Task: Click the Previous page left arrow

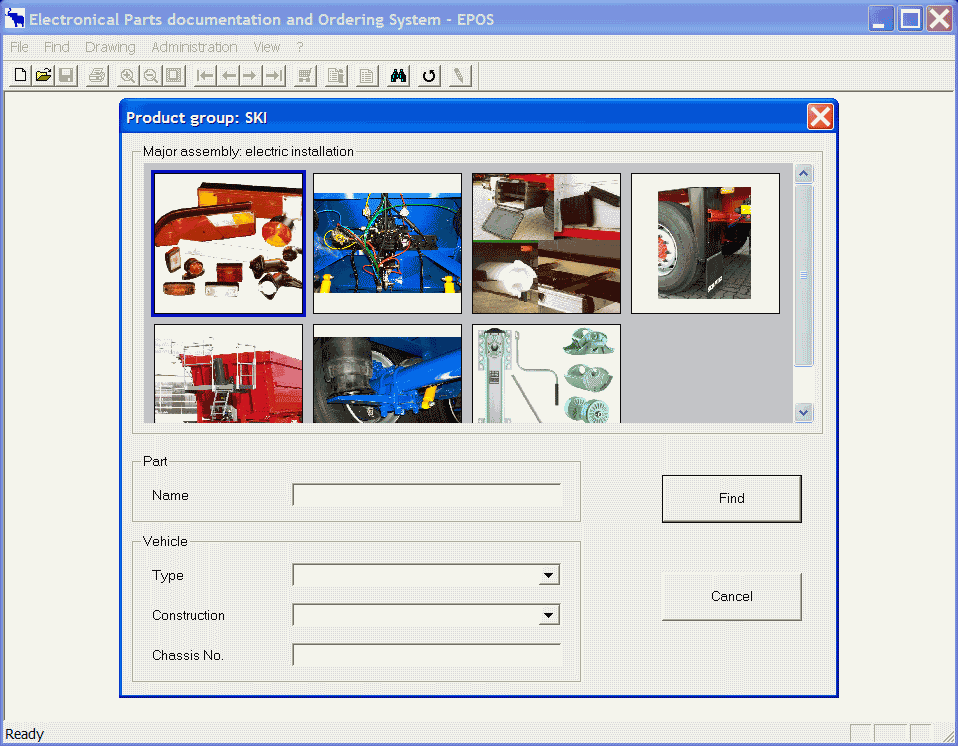Action: coord(229,76)
